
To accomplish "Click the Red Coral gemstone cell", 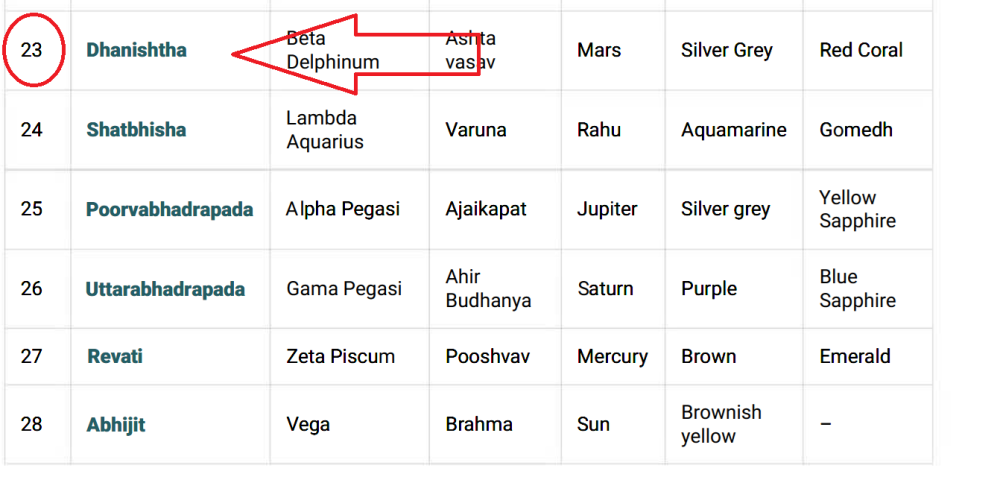I will (x=860, y=50).
